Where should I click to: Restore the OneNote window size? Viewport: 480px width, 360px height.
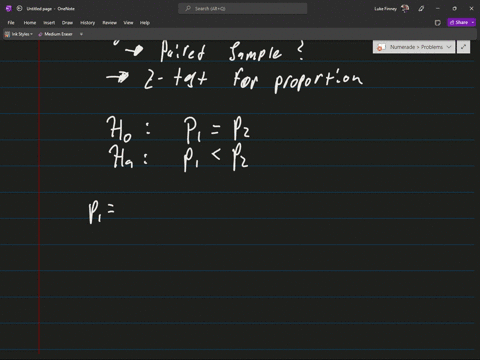click(x=454, y=9)
